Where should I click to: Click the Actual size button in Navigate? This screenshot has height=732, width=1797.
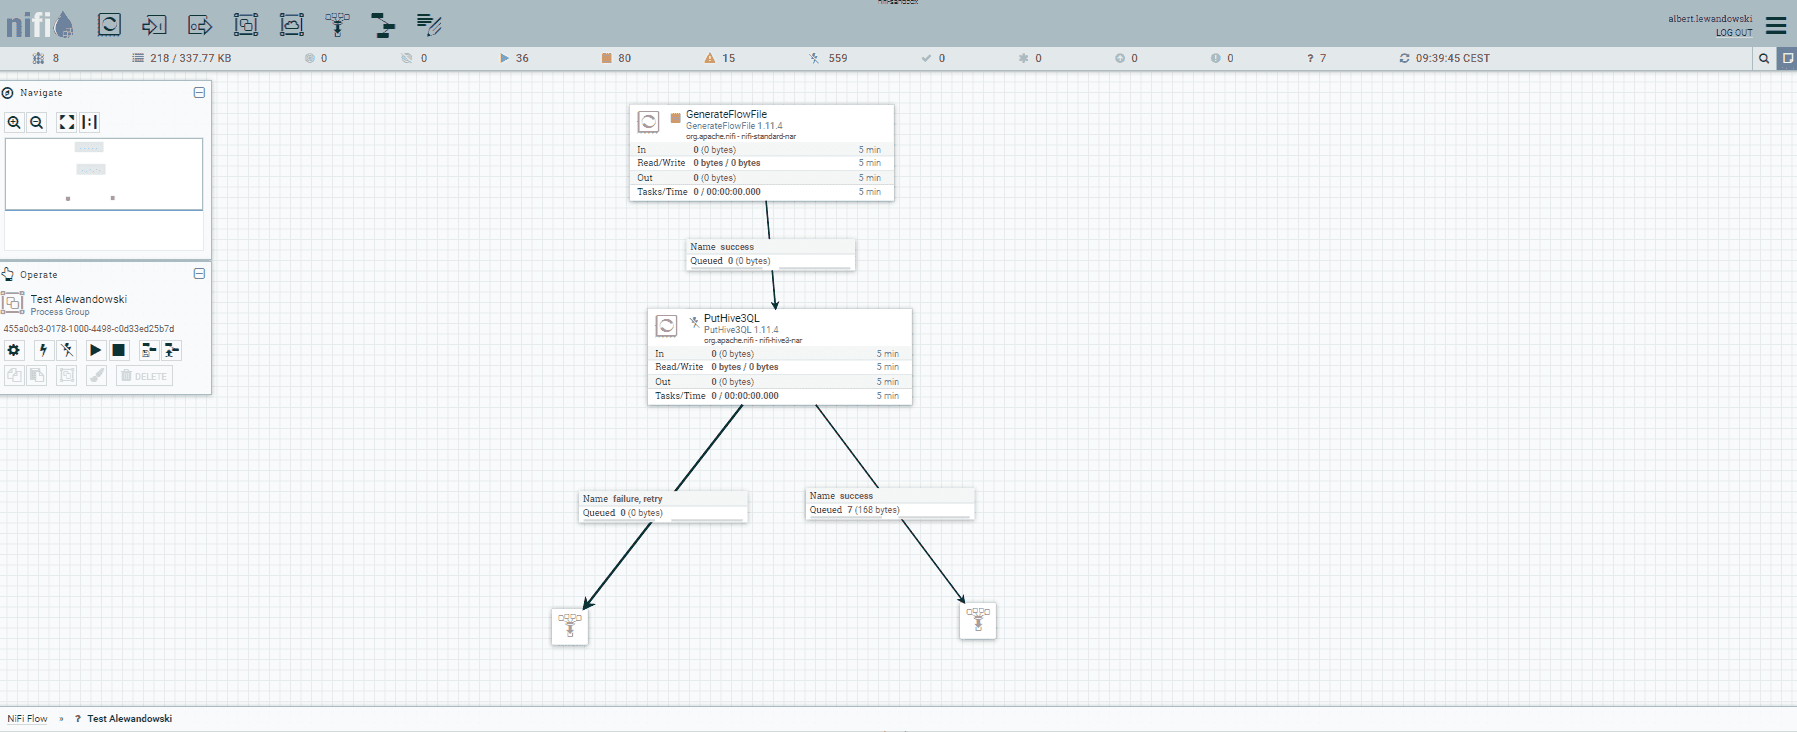(90, 122)
